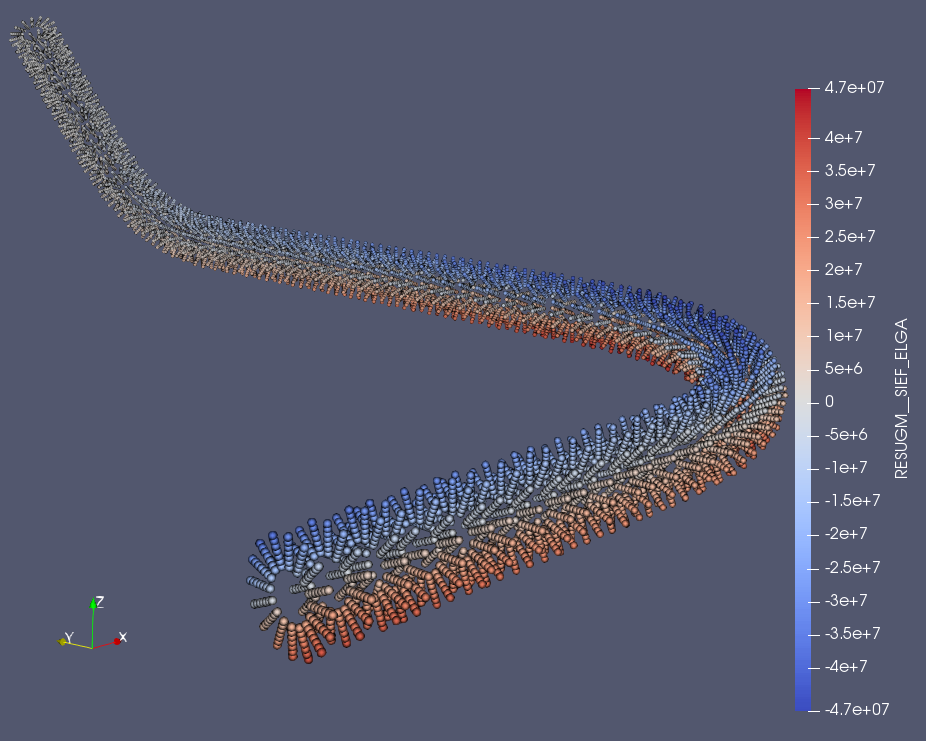Click the 4.7e+07 maximum legend label
This screenshot has height=741, width=926.
[x=855, y=88]
